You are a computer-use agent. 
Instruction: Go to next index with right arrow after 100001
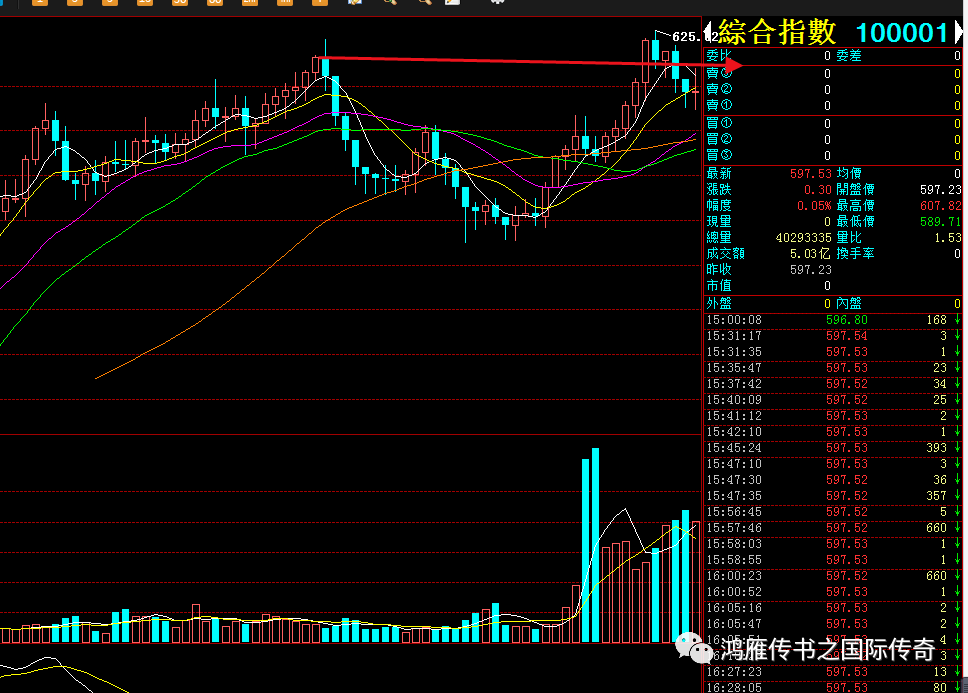pos(959,31)
